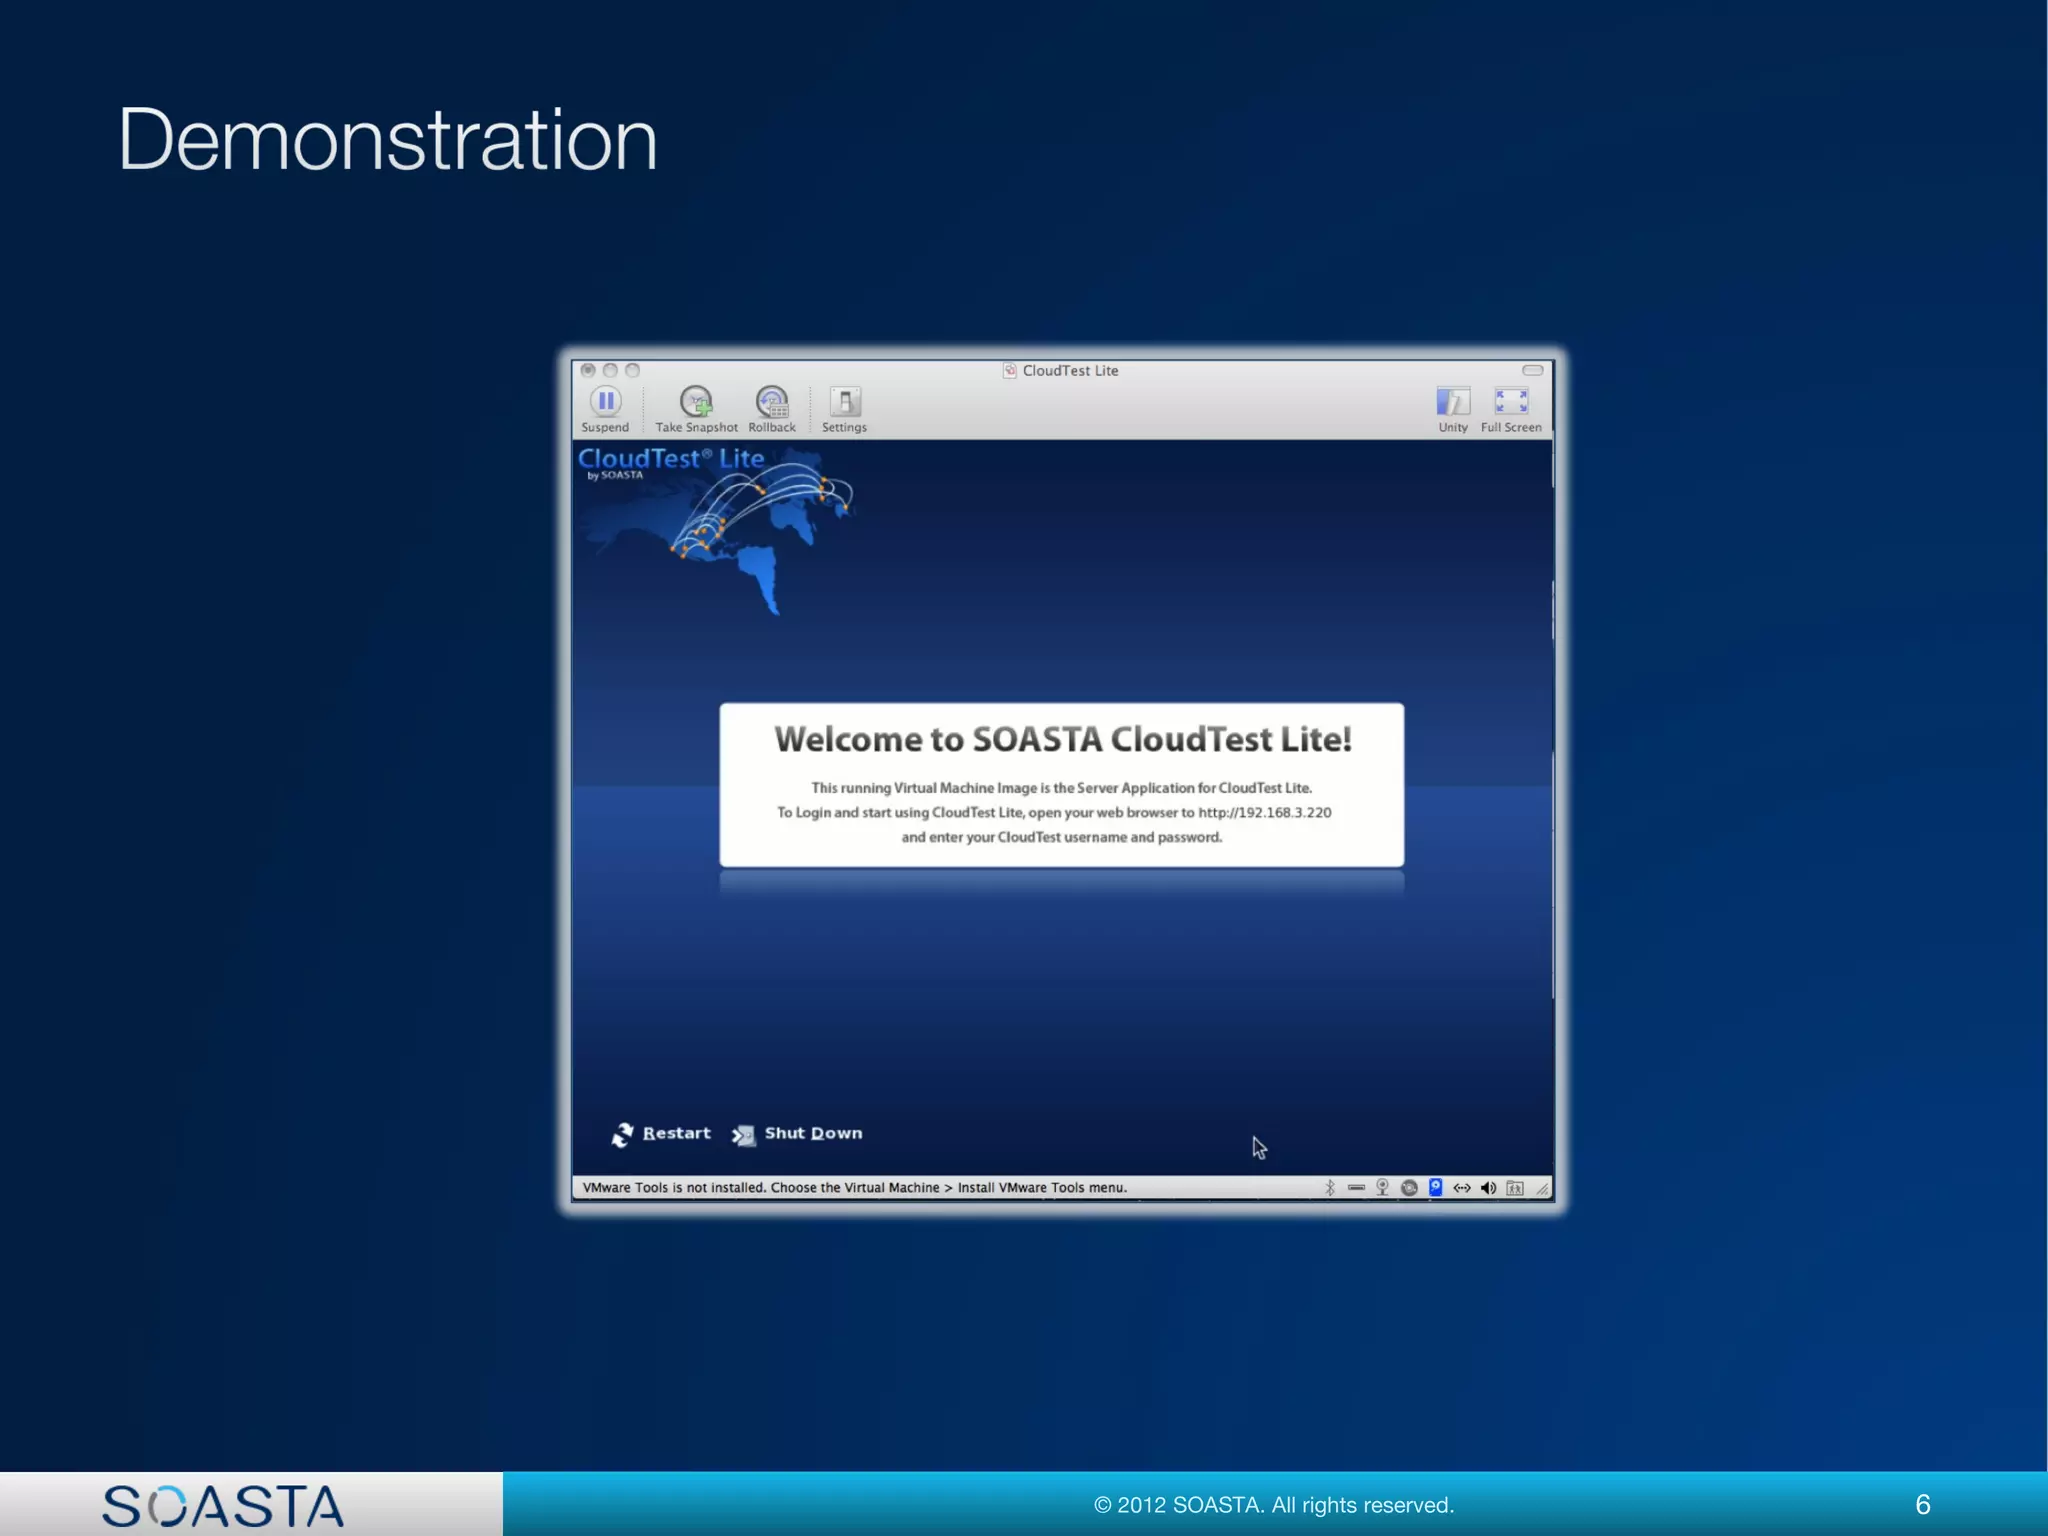Click the USB device status icon
The image size is (2048, 1536).
1356,1188
